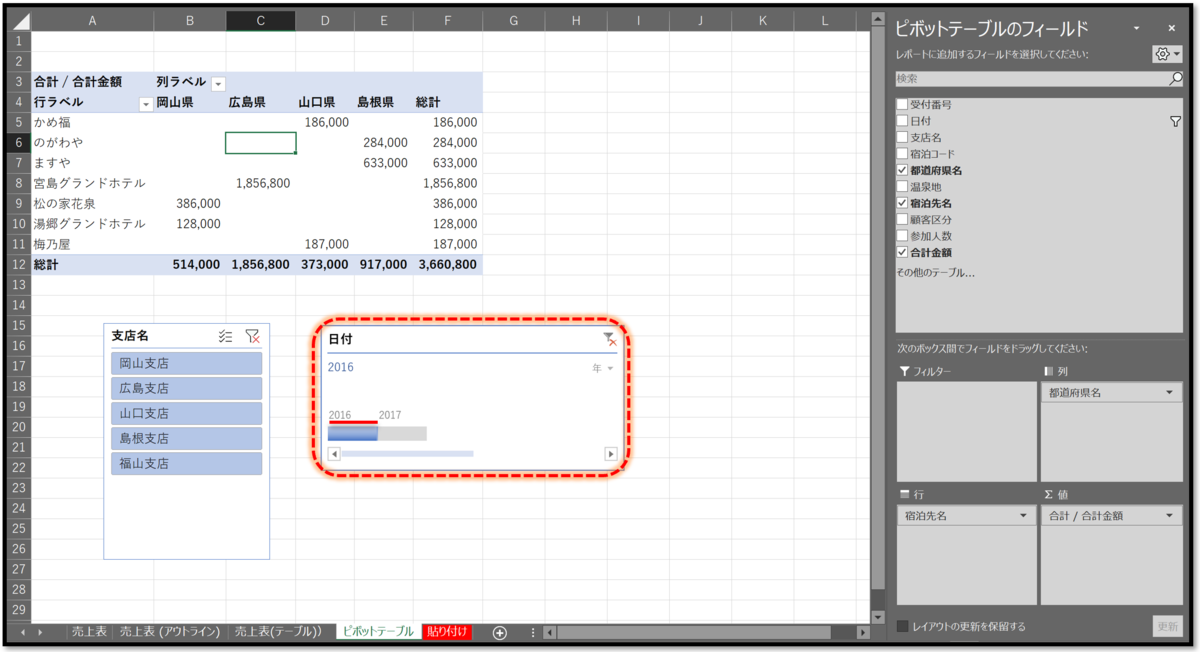The image size is (1200, 652).
Task: Click into the field search box
Action: [1032, 78]
